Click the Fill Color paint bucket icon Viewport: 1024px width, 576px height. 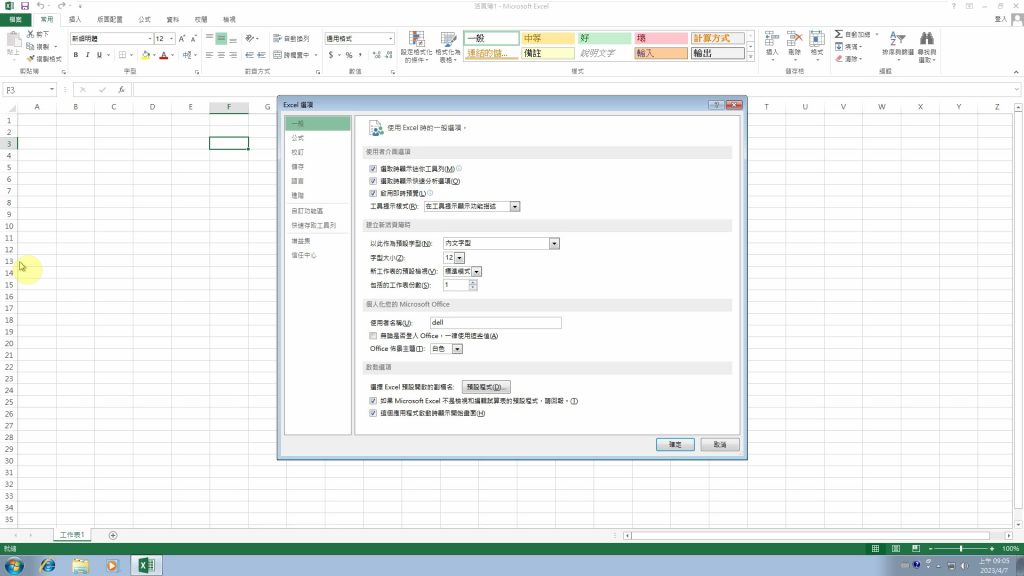[146, 55]
